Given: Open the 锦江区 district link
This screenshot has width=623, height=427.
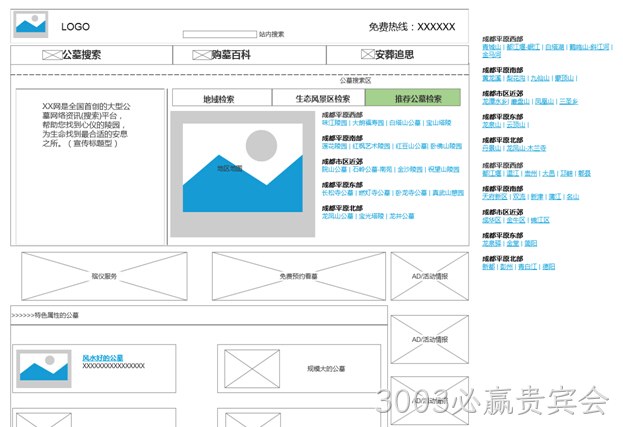Looking at the screenshot, I should click(540, 220).
